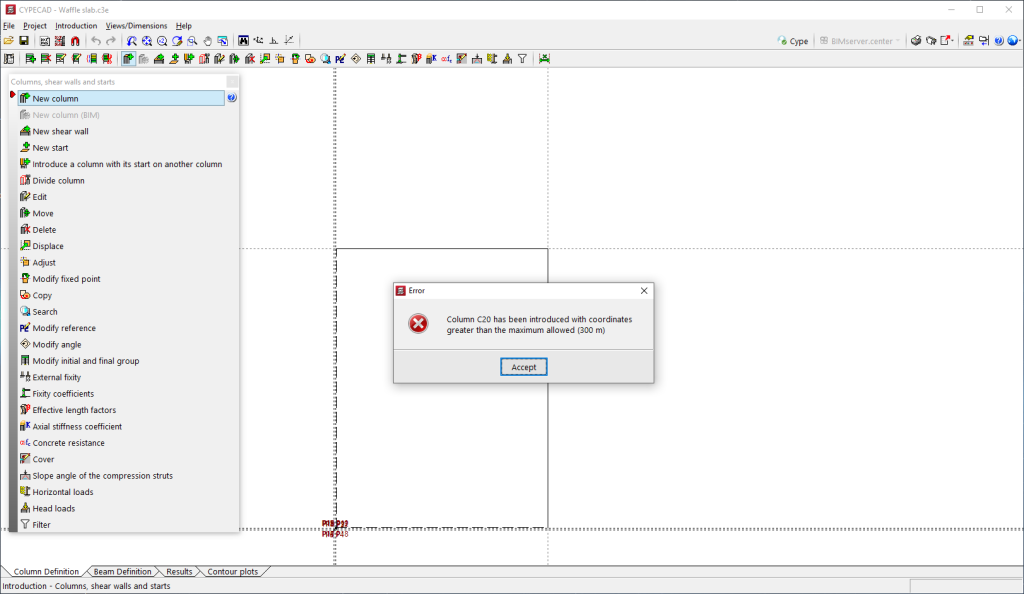
Task: Click the Filter funnel icon in toolbar
Action: 522,59
